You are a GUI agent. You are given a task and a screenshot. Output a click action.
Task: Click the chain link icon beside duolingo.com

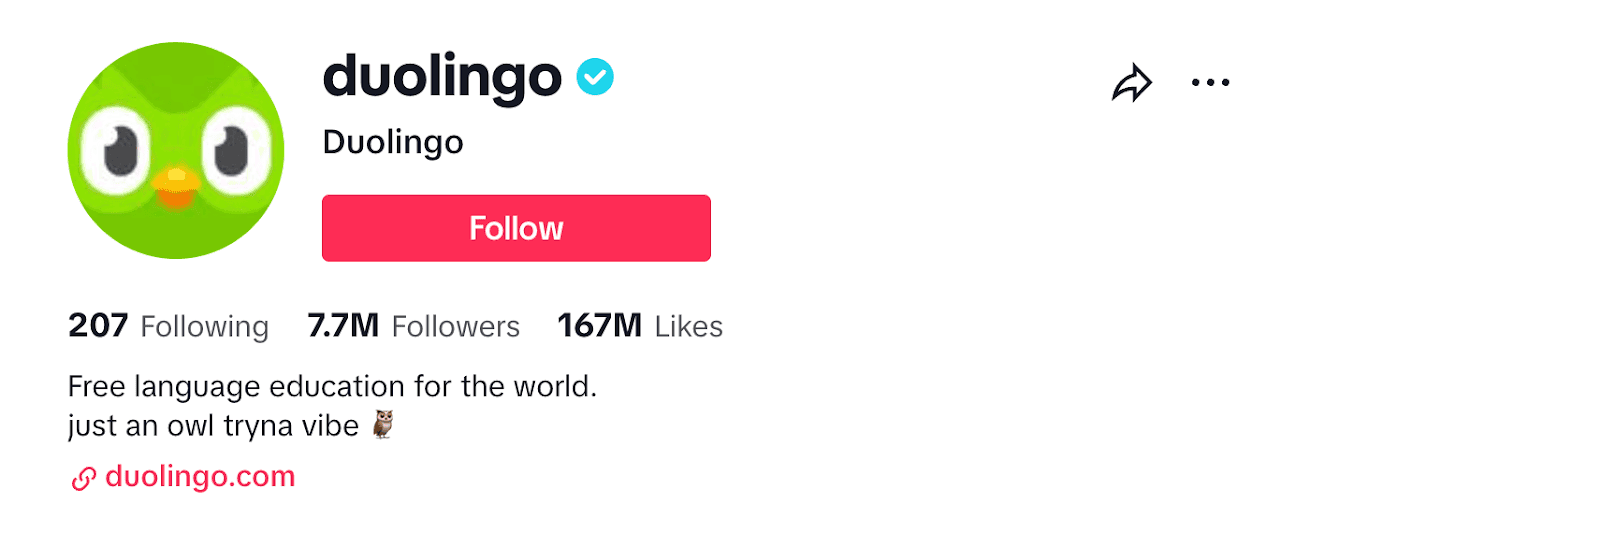pyautogui.click(x=83, y=479)
